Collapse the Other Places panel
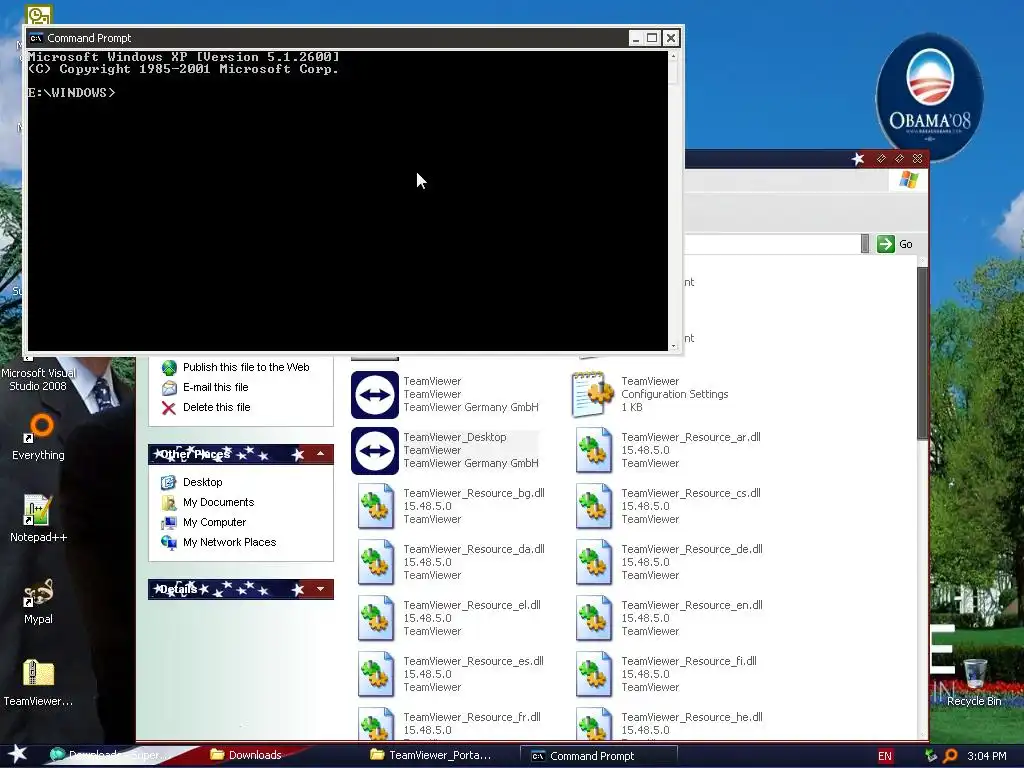This screenshot has width=1024, height=768. point(321,454)
